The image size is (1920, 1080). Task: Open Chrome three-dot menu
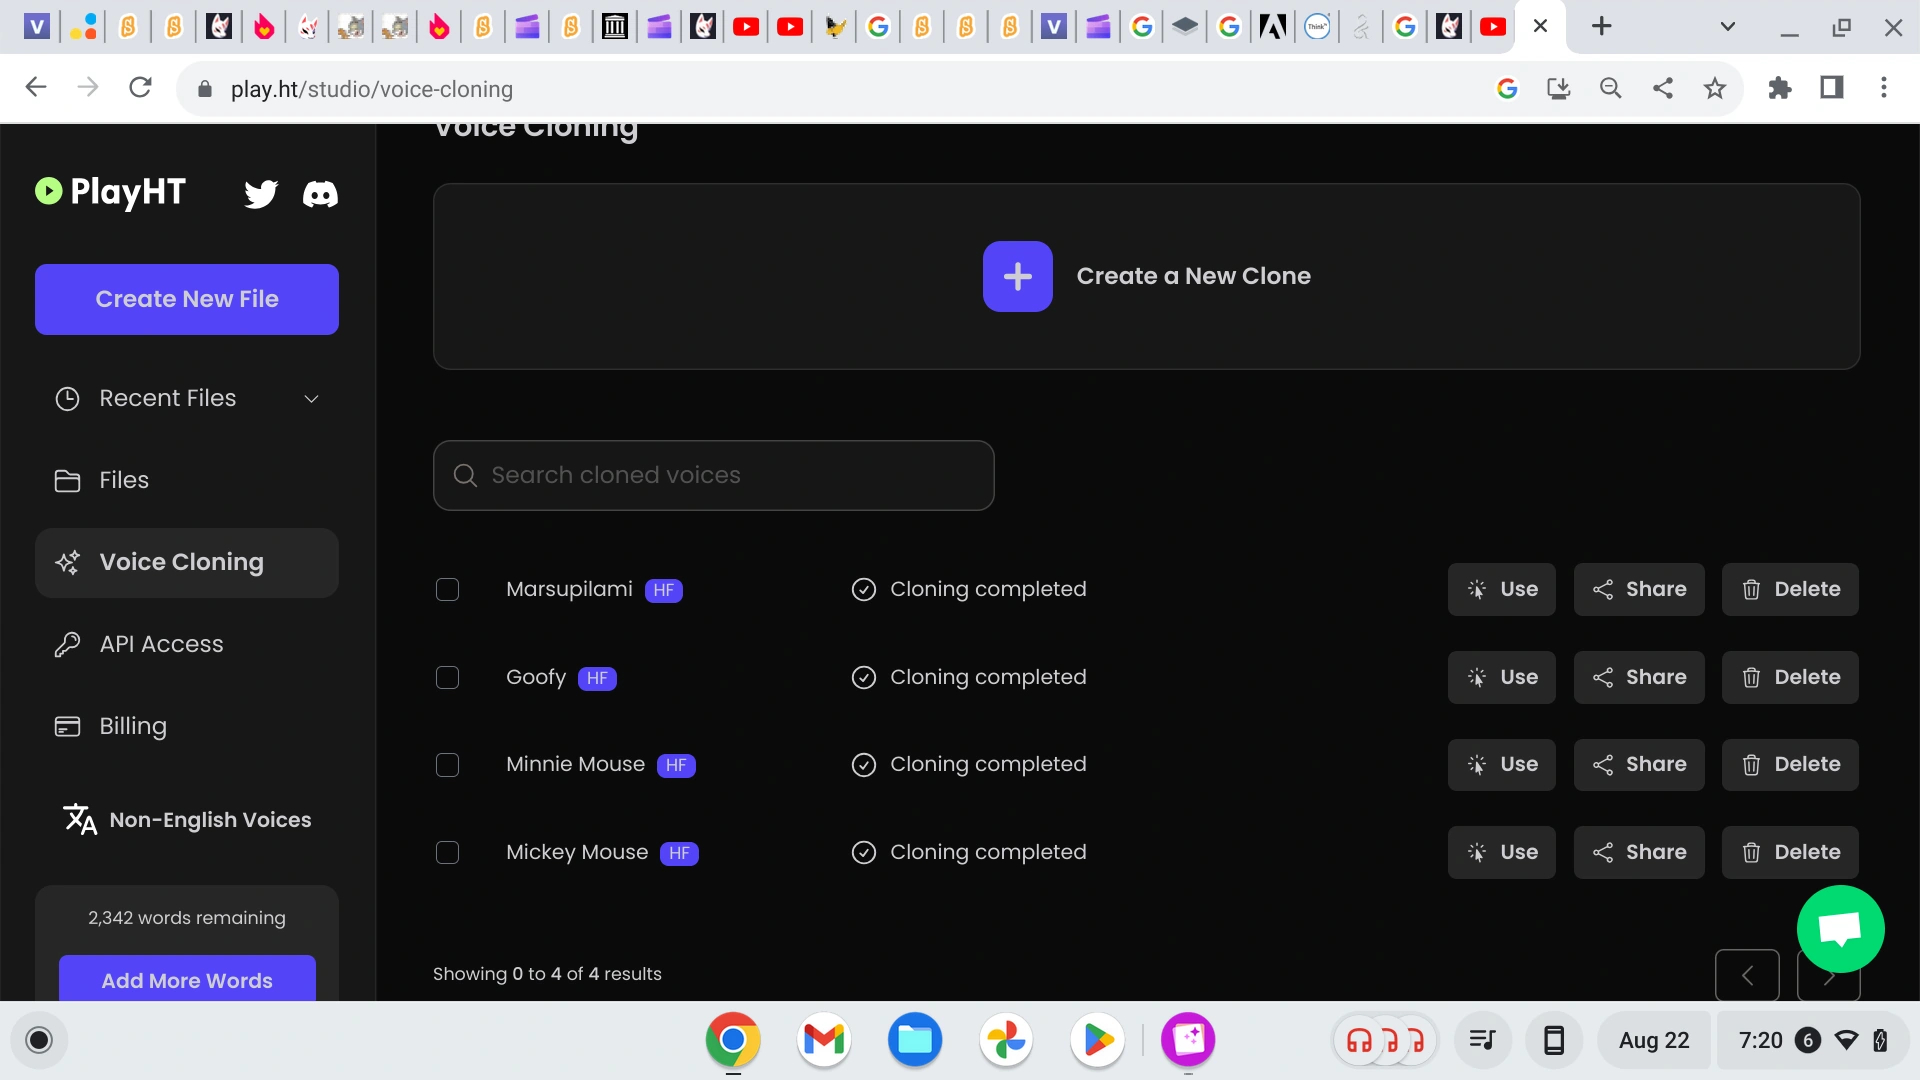coord(1884,88)
